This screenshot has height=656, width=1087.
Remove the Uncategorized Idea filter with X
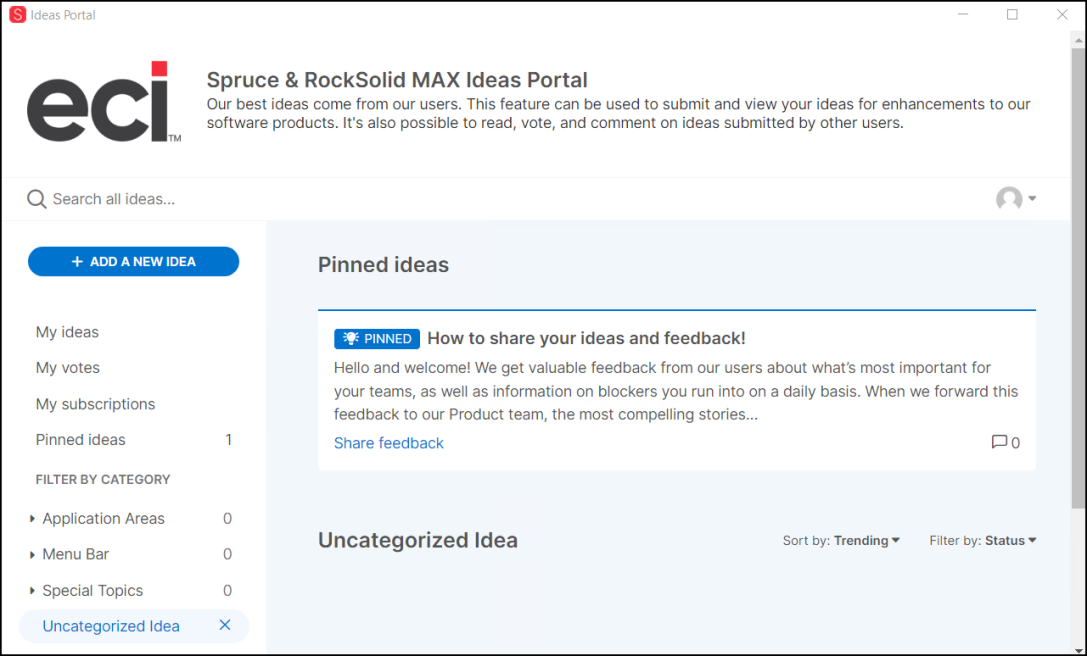225,625
